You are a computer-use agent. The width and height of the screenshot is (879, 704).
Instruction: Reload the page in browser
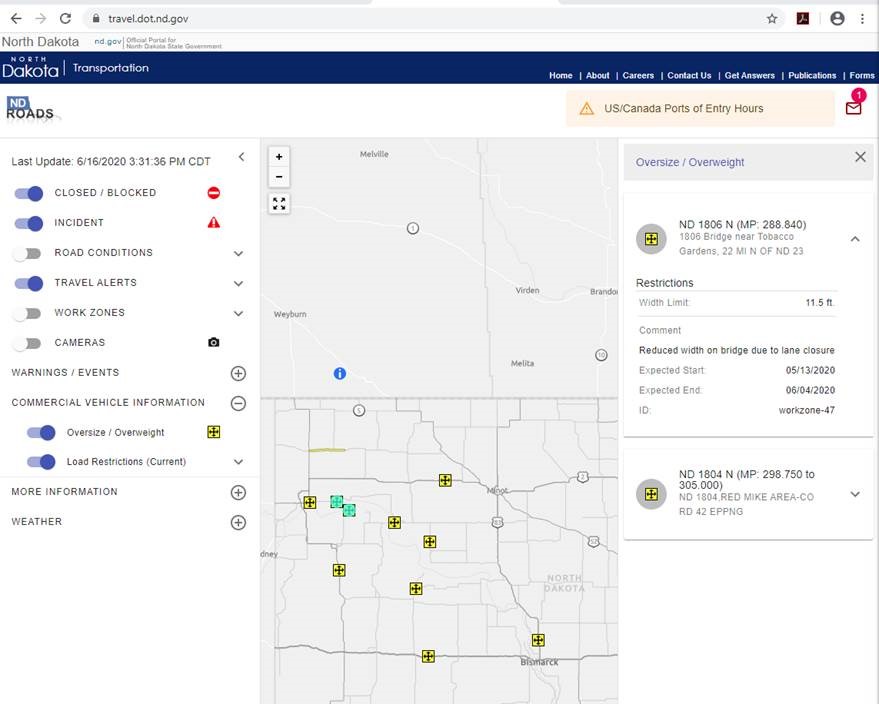click(x=65, y=18)
